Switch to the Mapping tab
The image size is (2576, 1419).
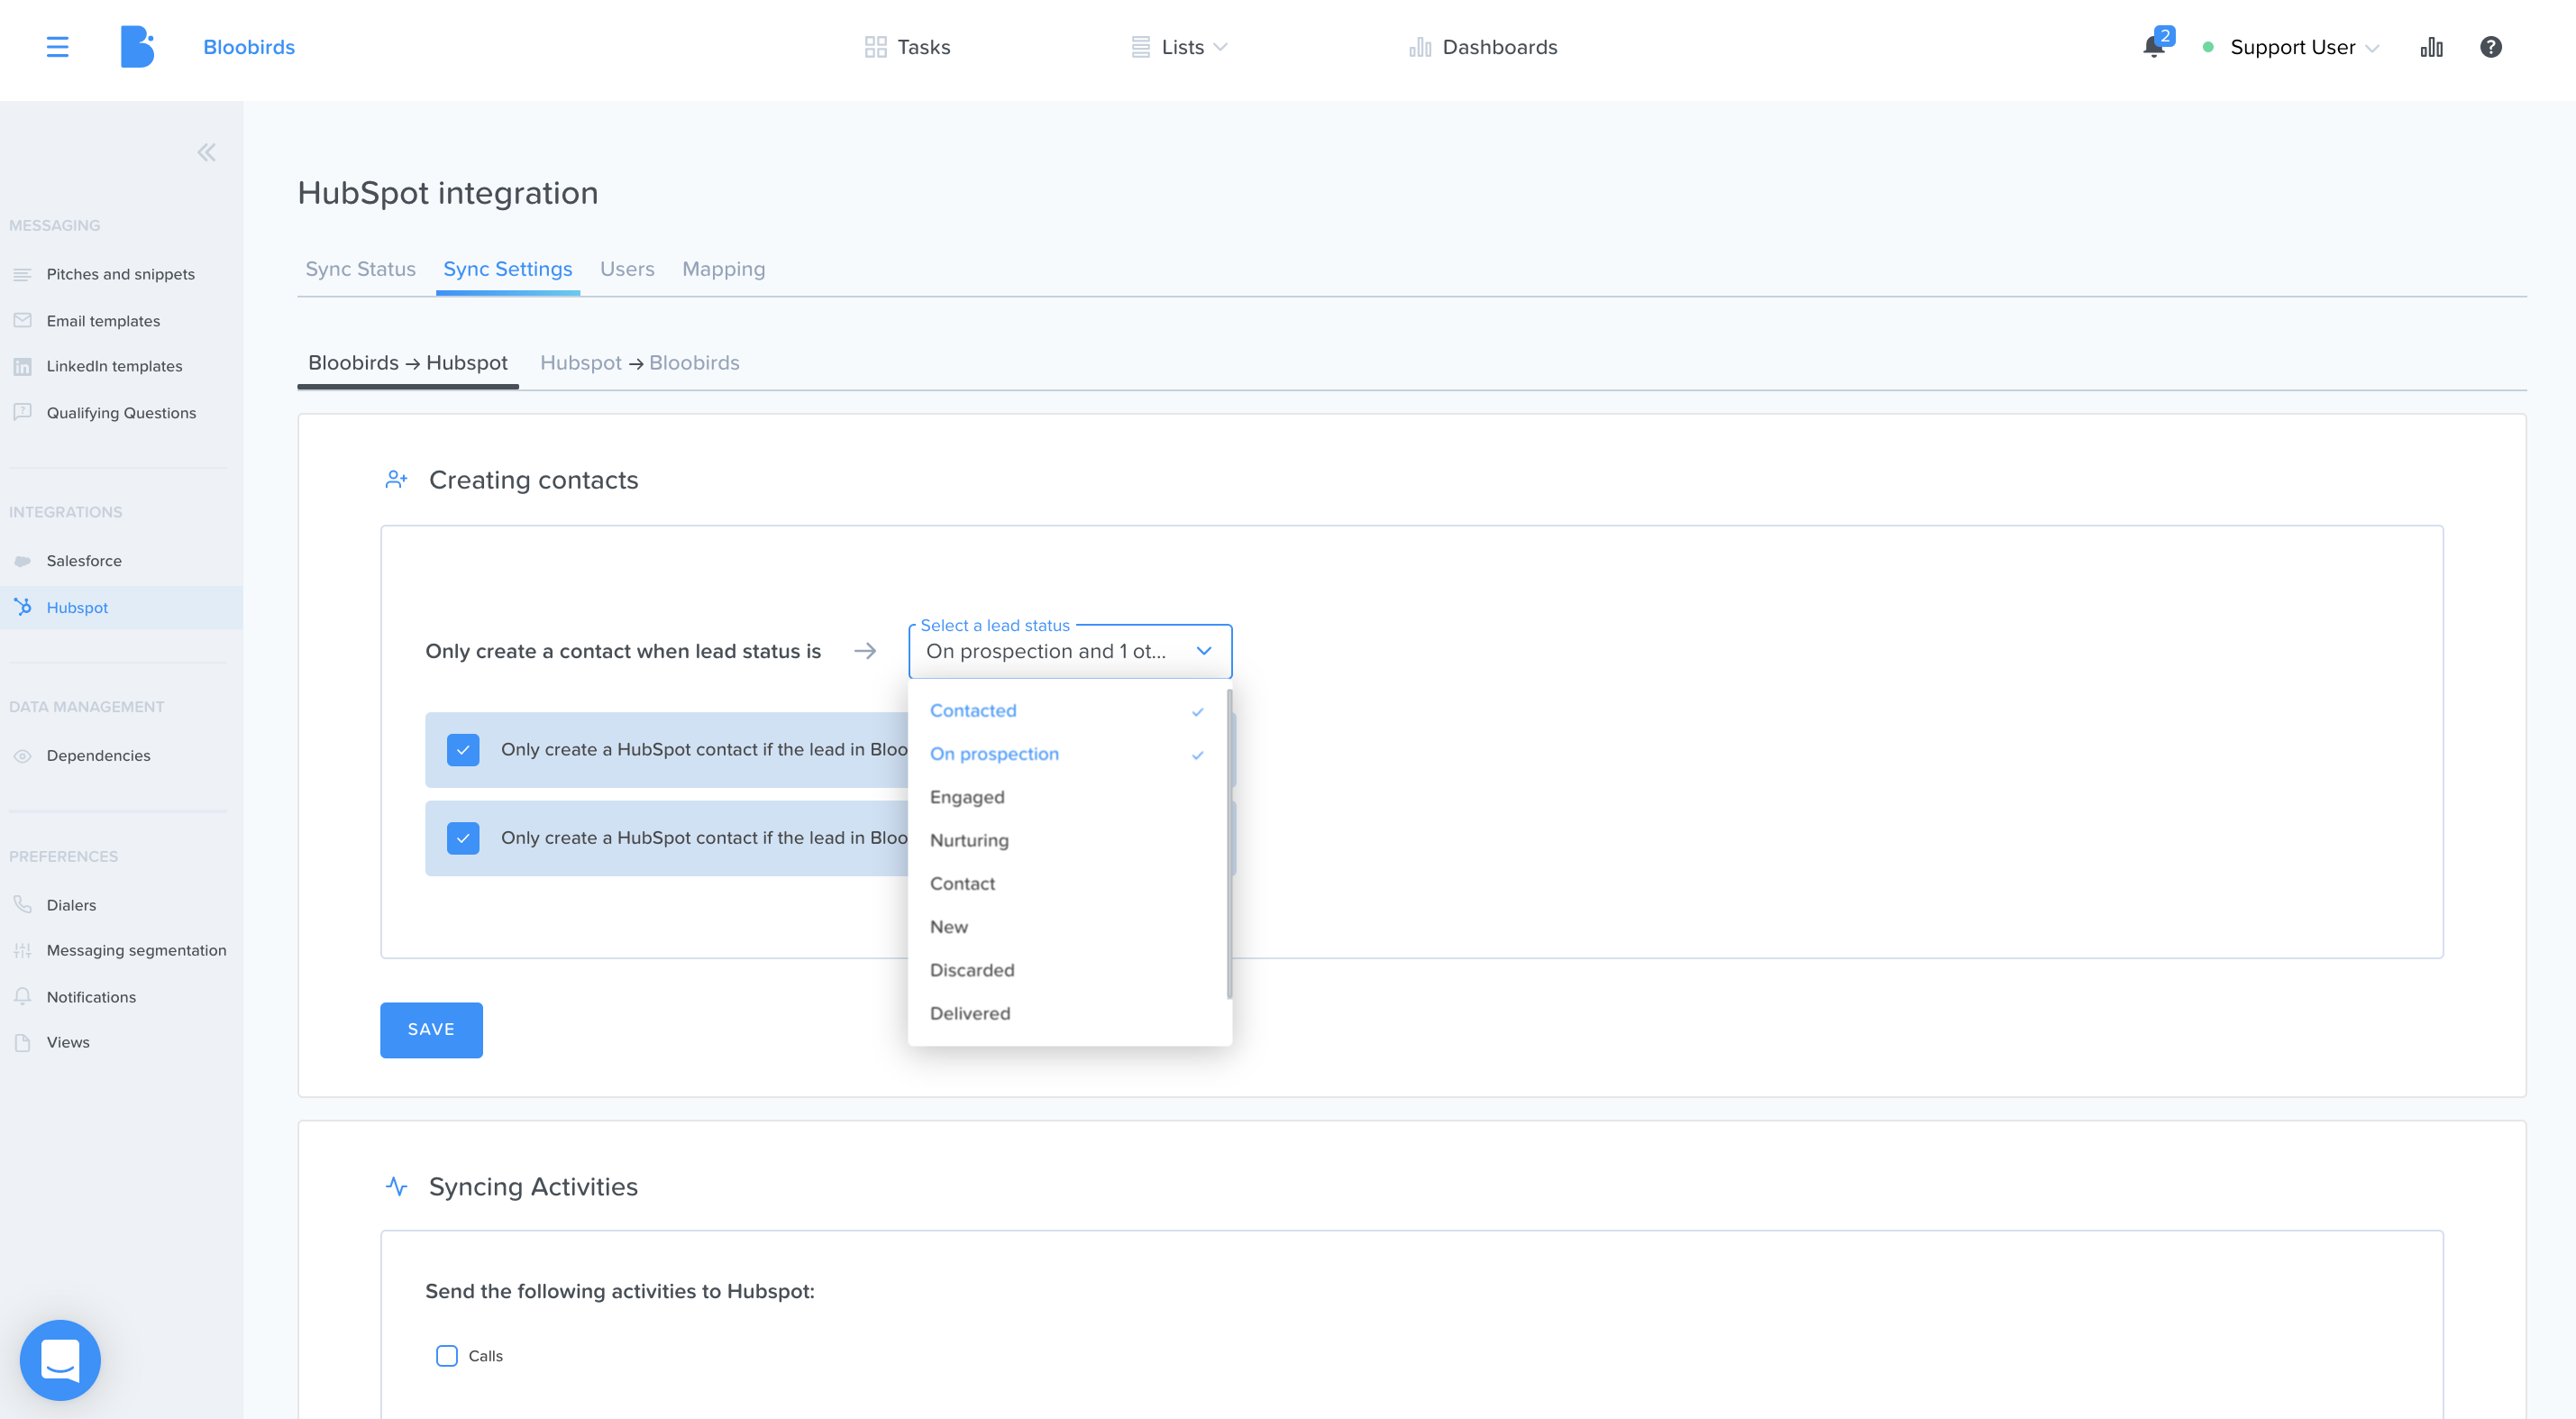coord(723,269)
